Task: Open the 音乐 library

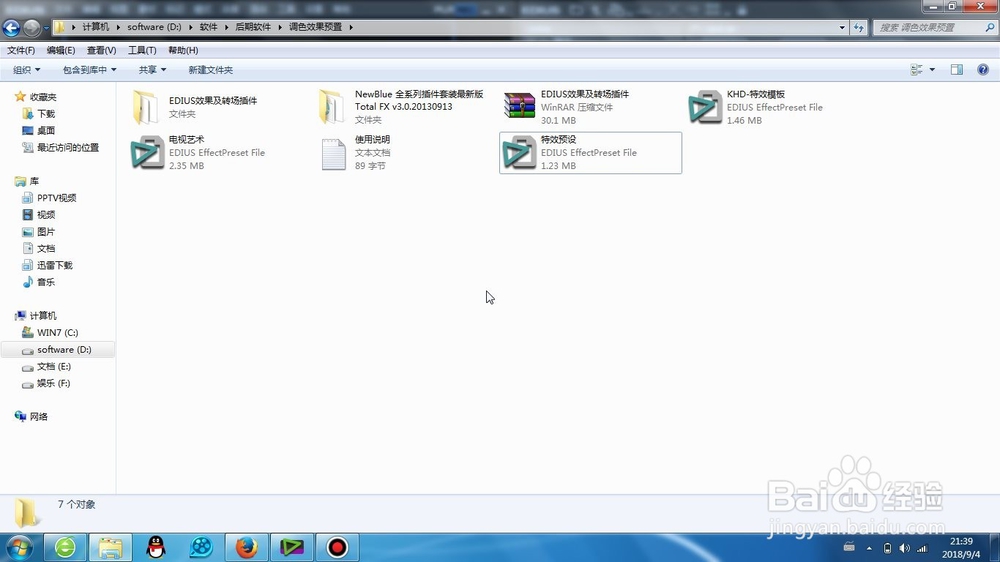Action: coord(46,282)
